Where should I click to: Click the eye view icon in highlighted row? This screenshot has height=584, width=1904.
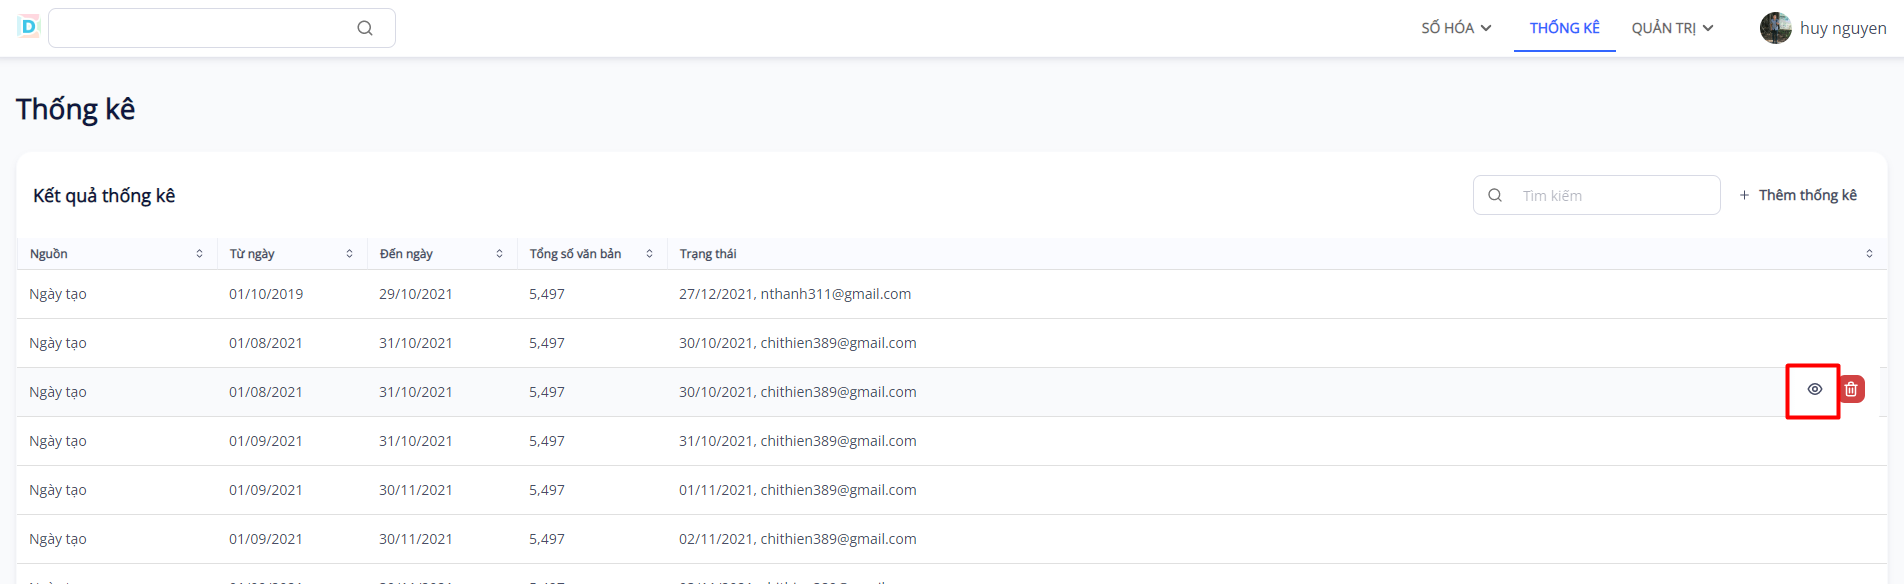coord(1814,390)
